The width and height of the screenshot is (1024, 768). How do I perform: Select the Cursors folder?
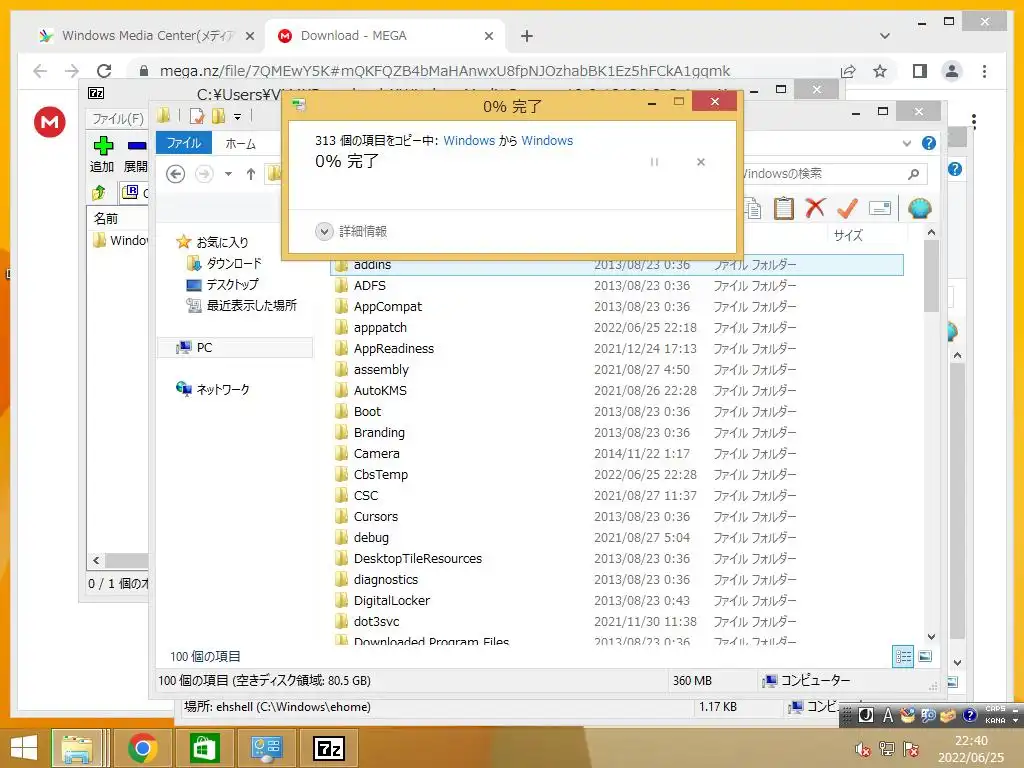click(376, 516)
